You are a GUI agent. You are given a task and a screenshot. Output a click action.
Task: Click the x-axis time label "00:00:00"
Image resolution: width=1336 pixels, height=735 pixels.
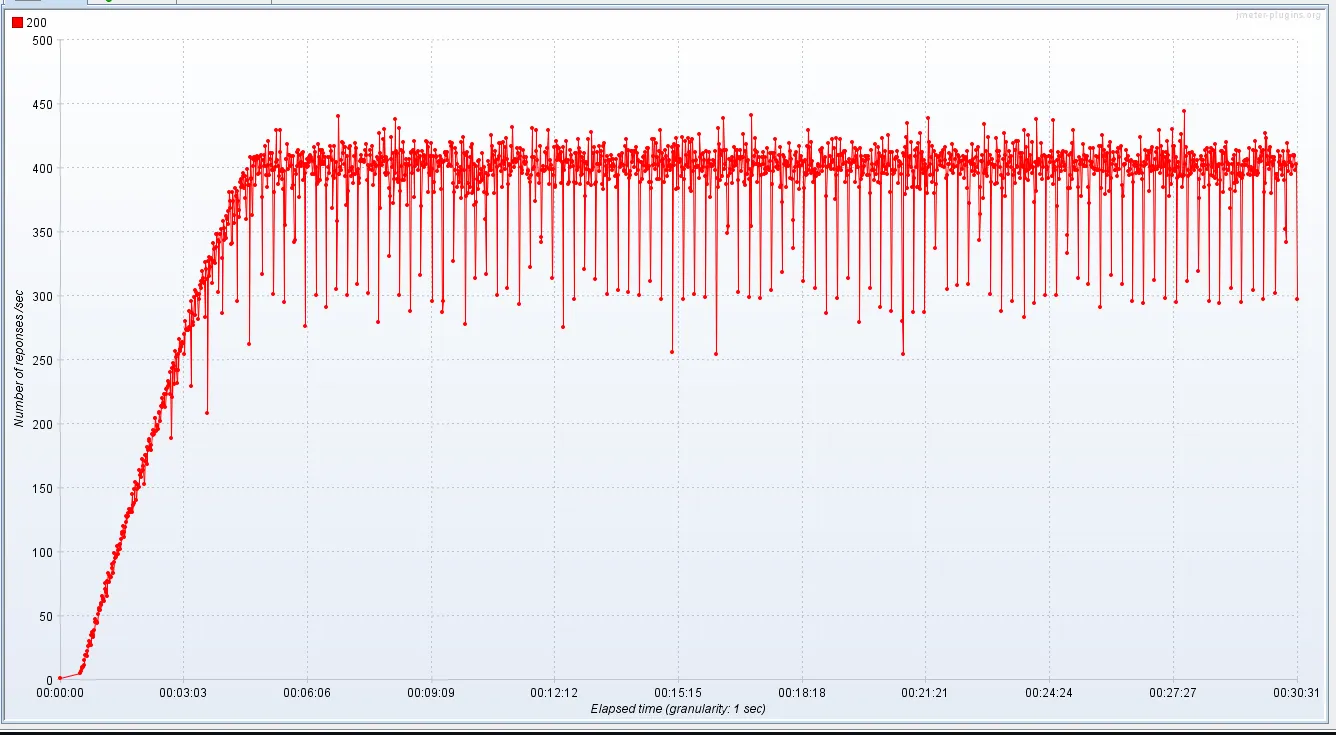coord(60,693)
